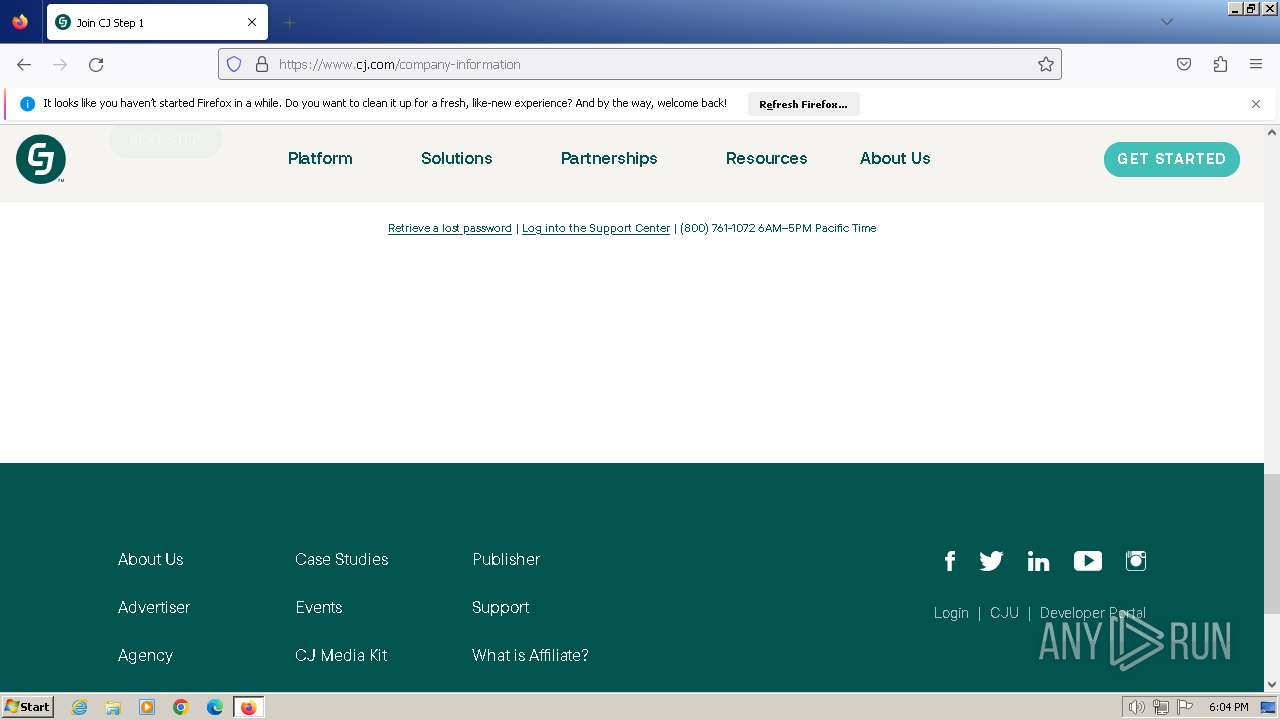Launch Internet Explorer from taskbar
1280x720 pixels.
click(79, 707)
